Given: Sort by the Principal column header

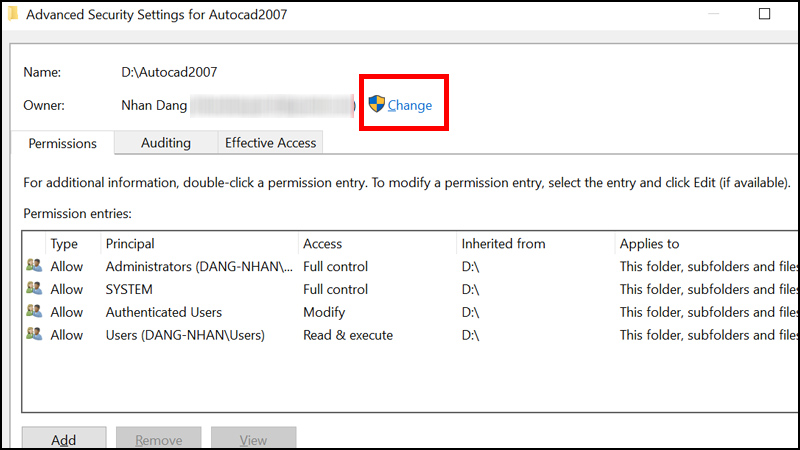Looking at the screenshot, I should [x=199, y=244].
